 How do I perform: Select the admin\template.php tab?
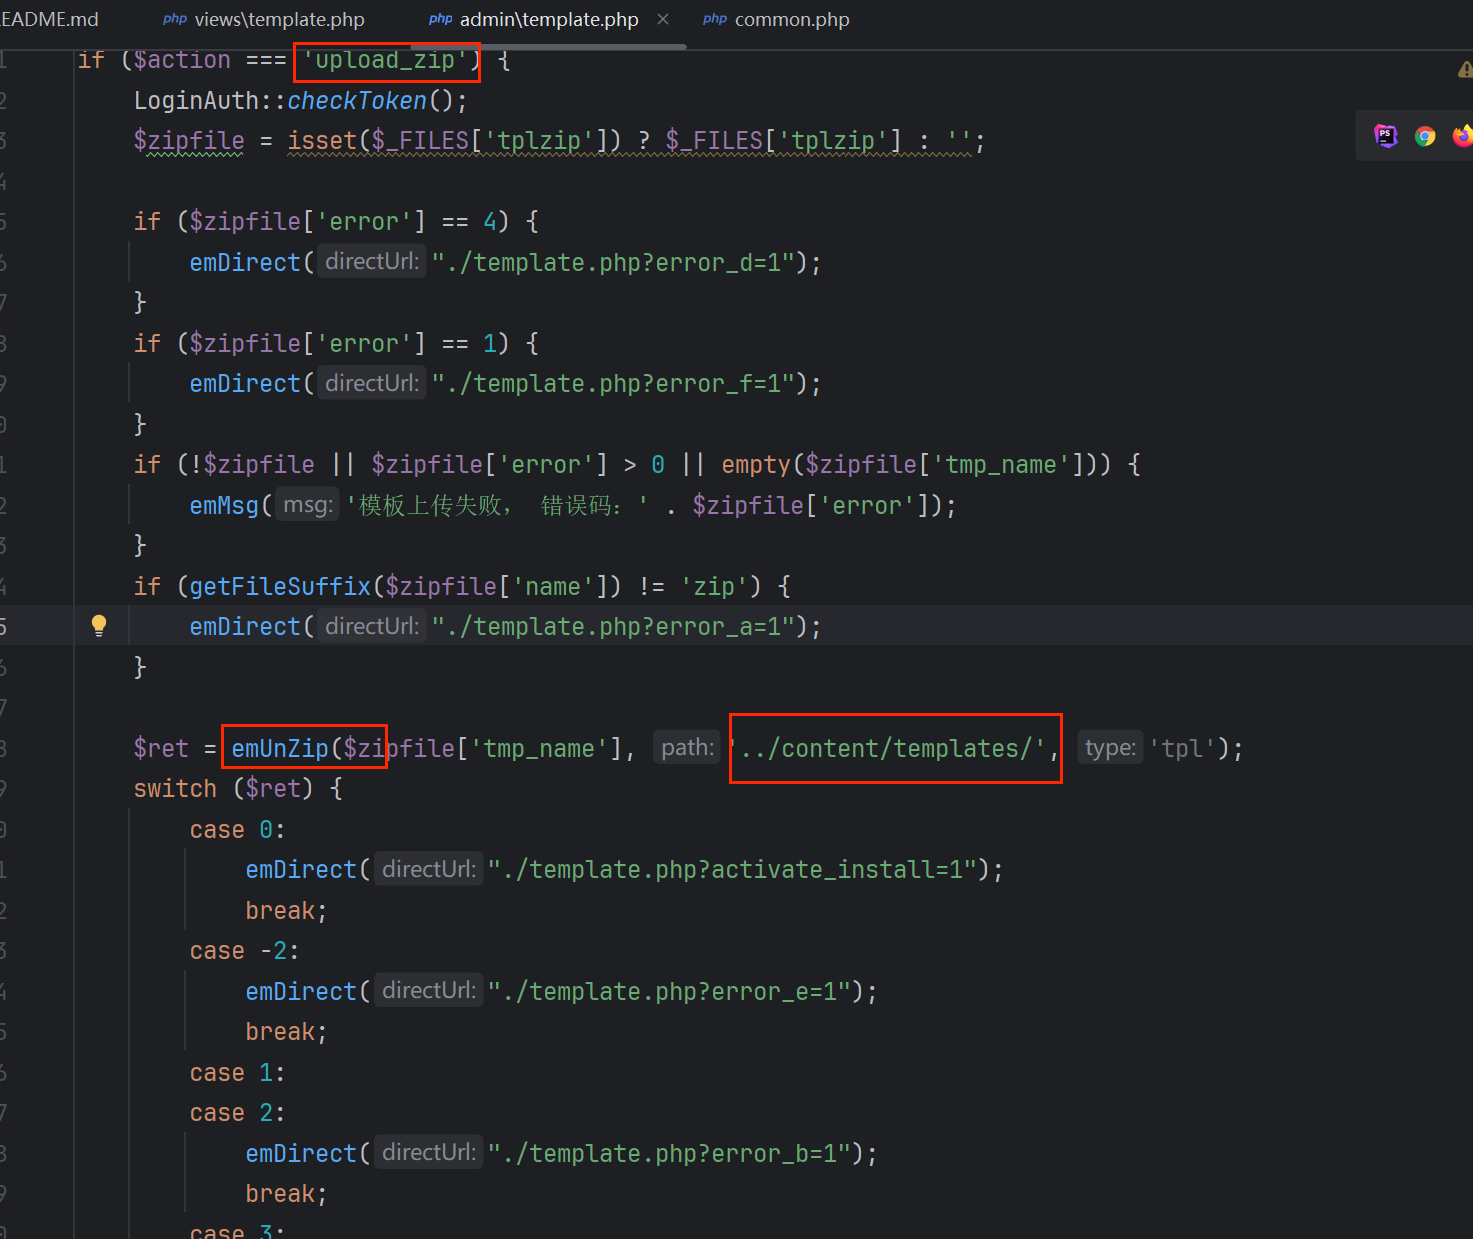pyautogui.click(x=548, y=20)
